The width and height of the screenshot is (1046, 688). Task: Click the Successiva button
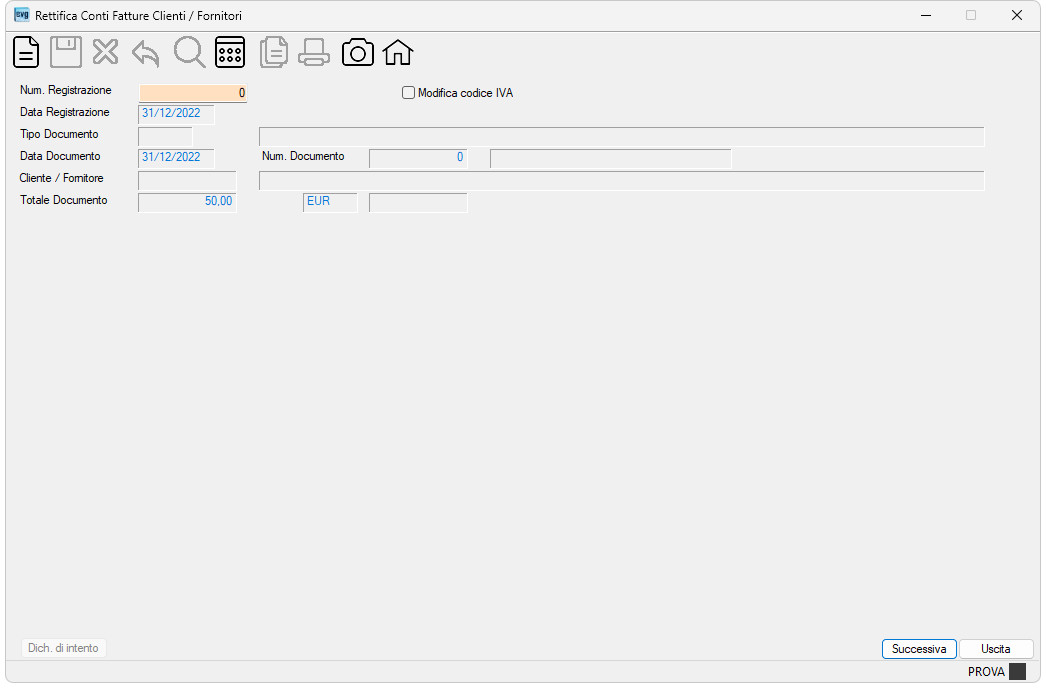coord(919,649)
